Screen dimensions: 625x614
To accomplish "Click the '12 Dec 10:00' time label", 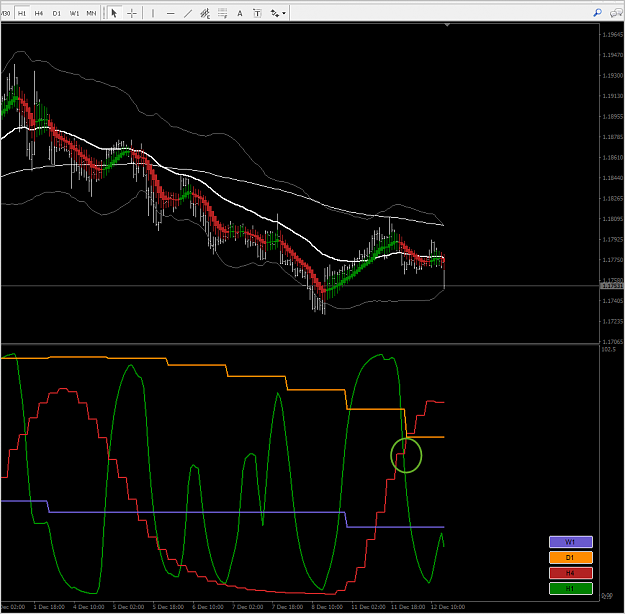I will 448,607.
